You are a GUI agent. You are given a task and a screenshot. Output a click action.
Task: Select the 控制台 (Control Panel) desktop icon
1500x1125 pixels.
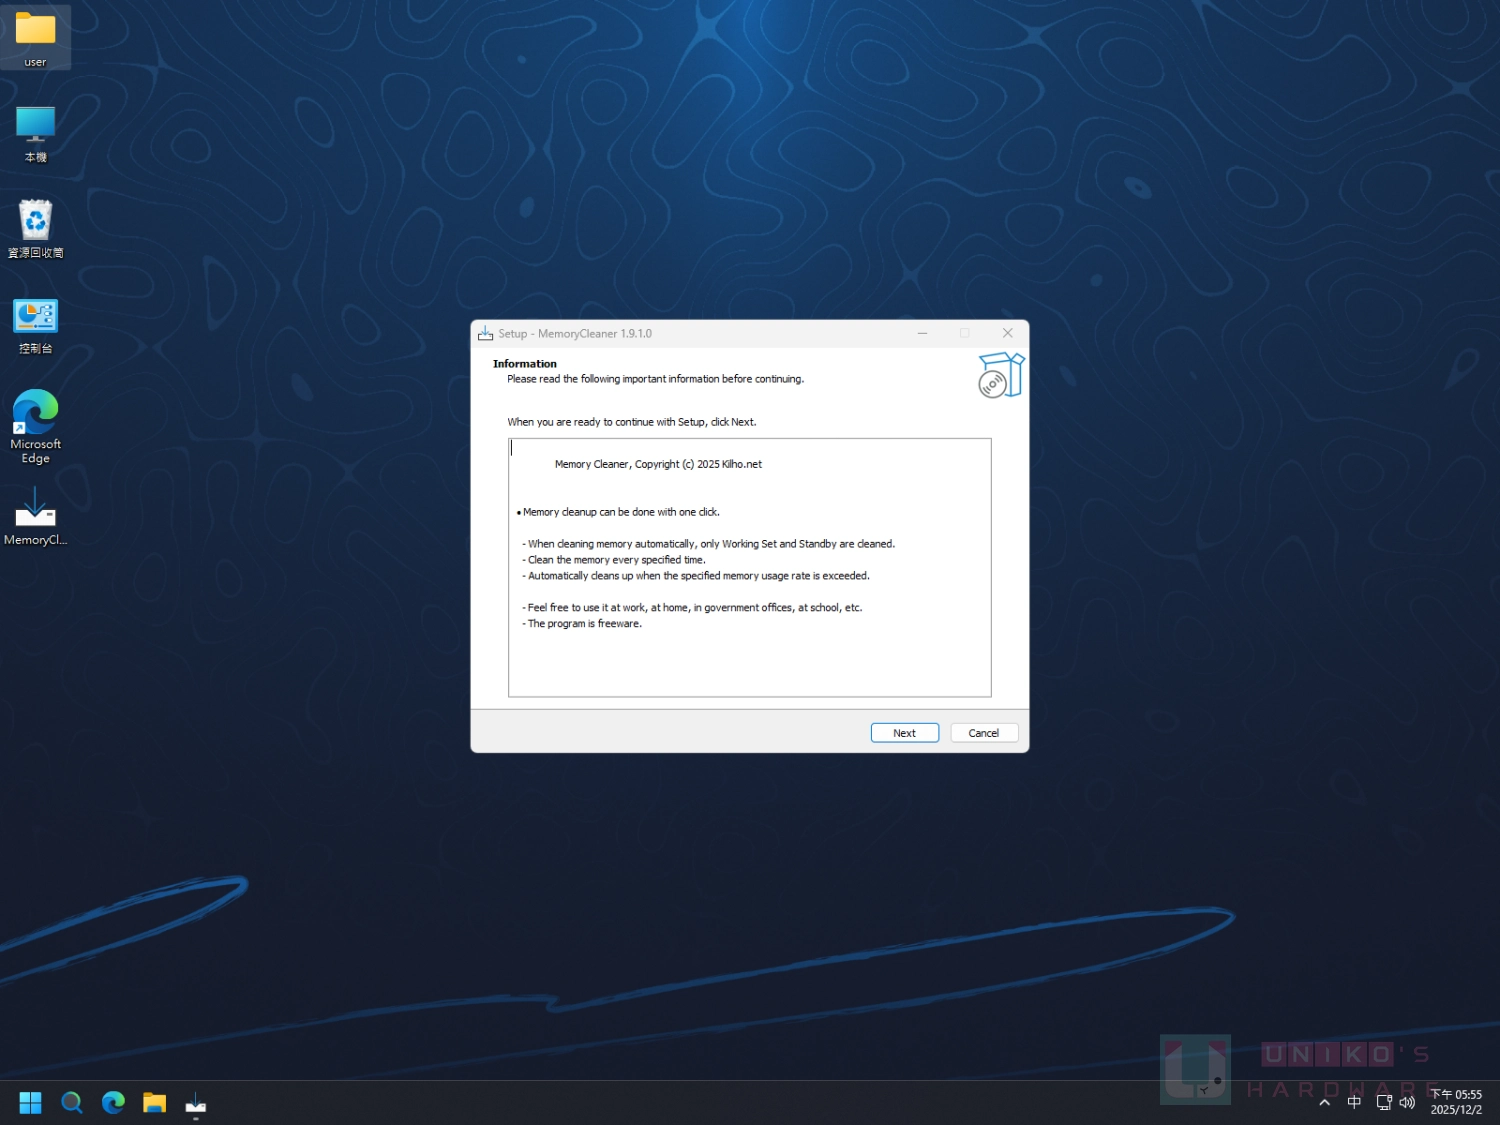35,326
